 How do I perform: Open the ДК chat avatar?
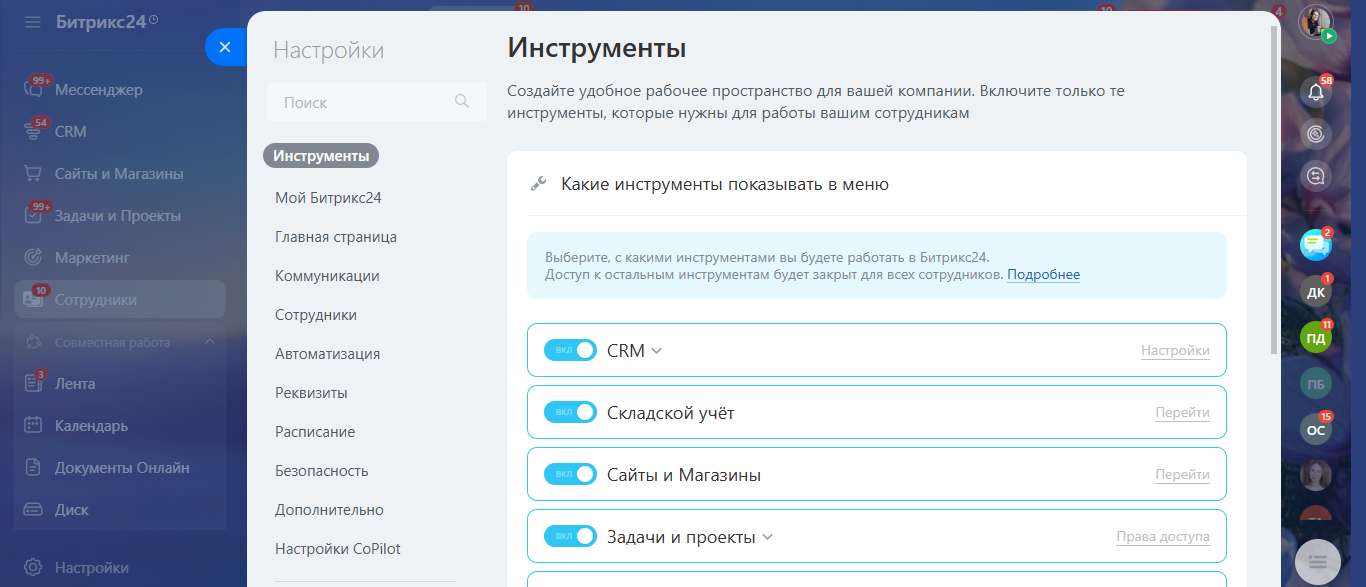[1316, 292]
